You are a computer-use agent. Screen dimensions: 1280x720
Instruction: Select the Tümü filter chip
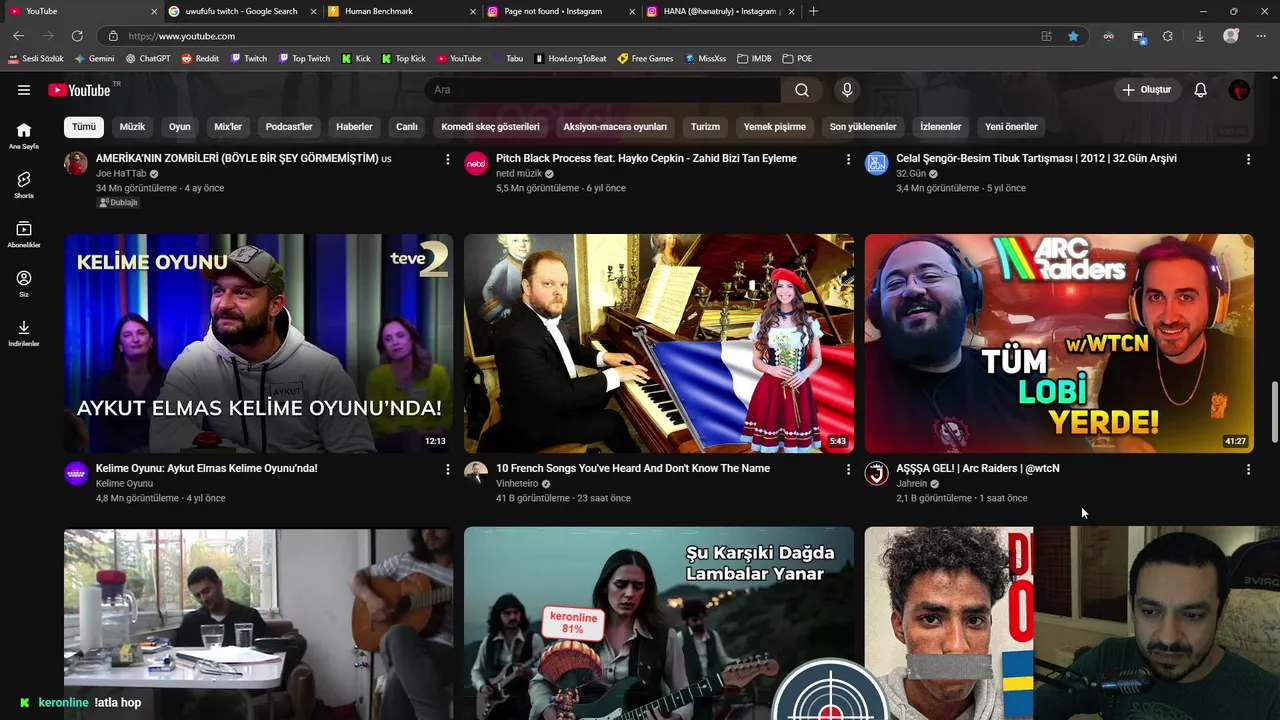pyautogui.click(x=84, y=127)
